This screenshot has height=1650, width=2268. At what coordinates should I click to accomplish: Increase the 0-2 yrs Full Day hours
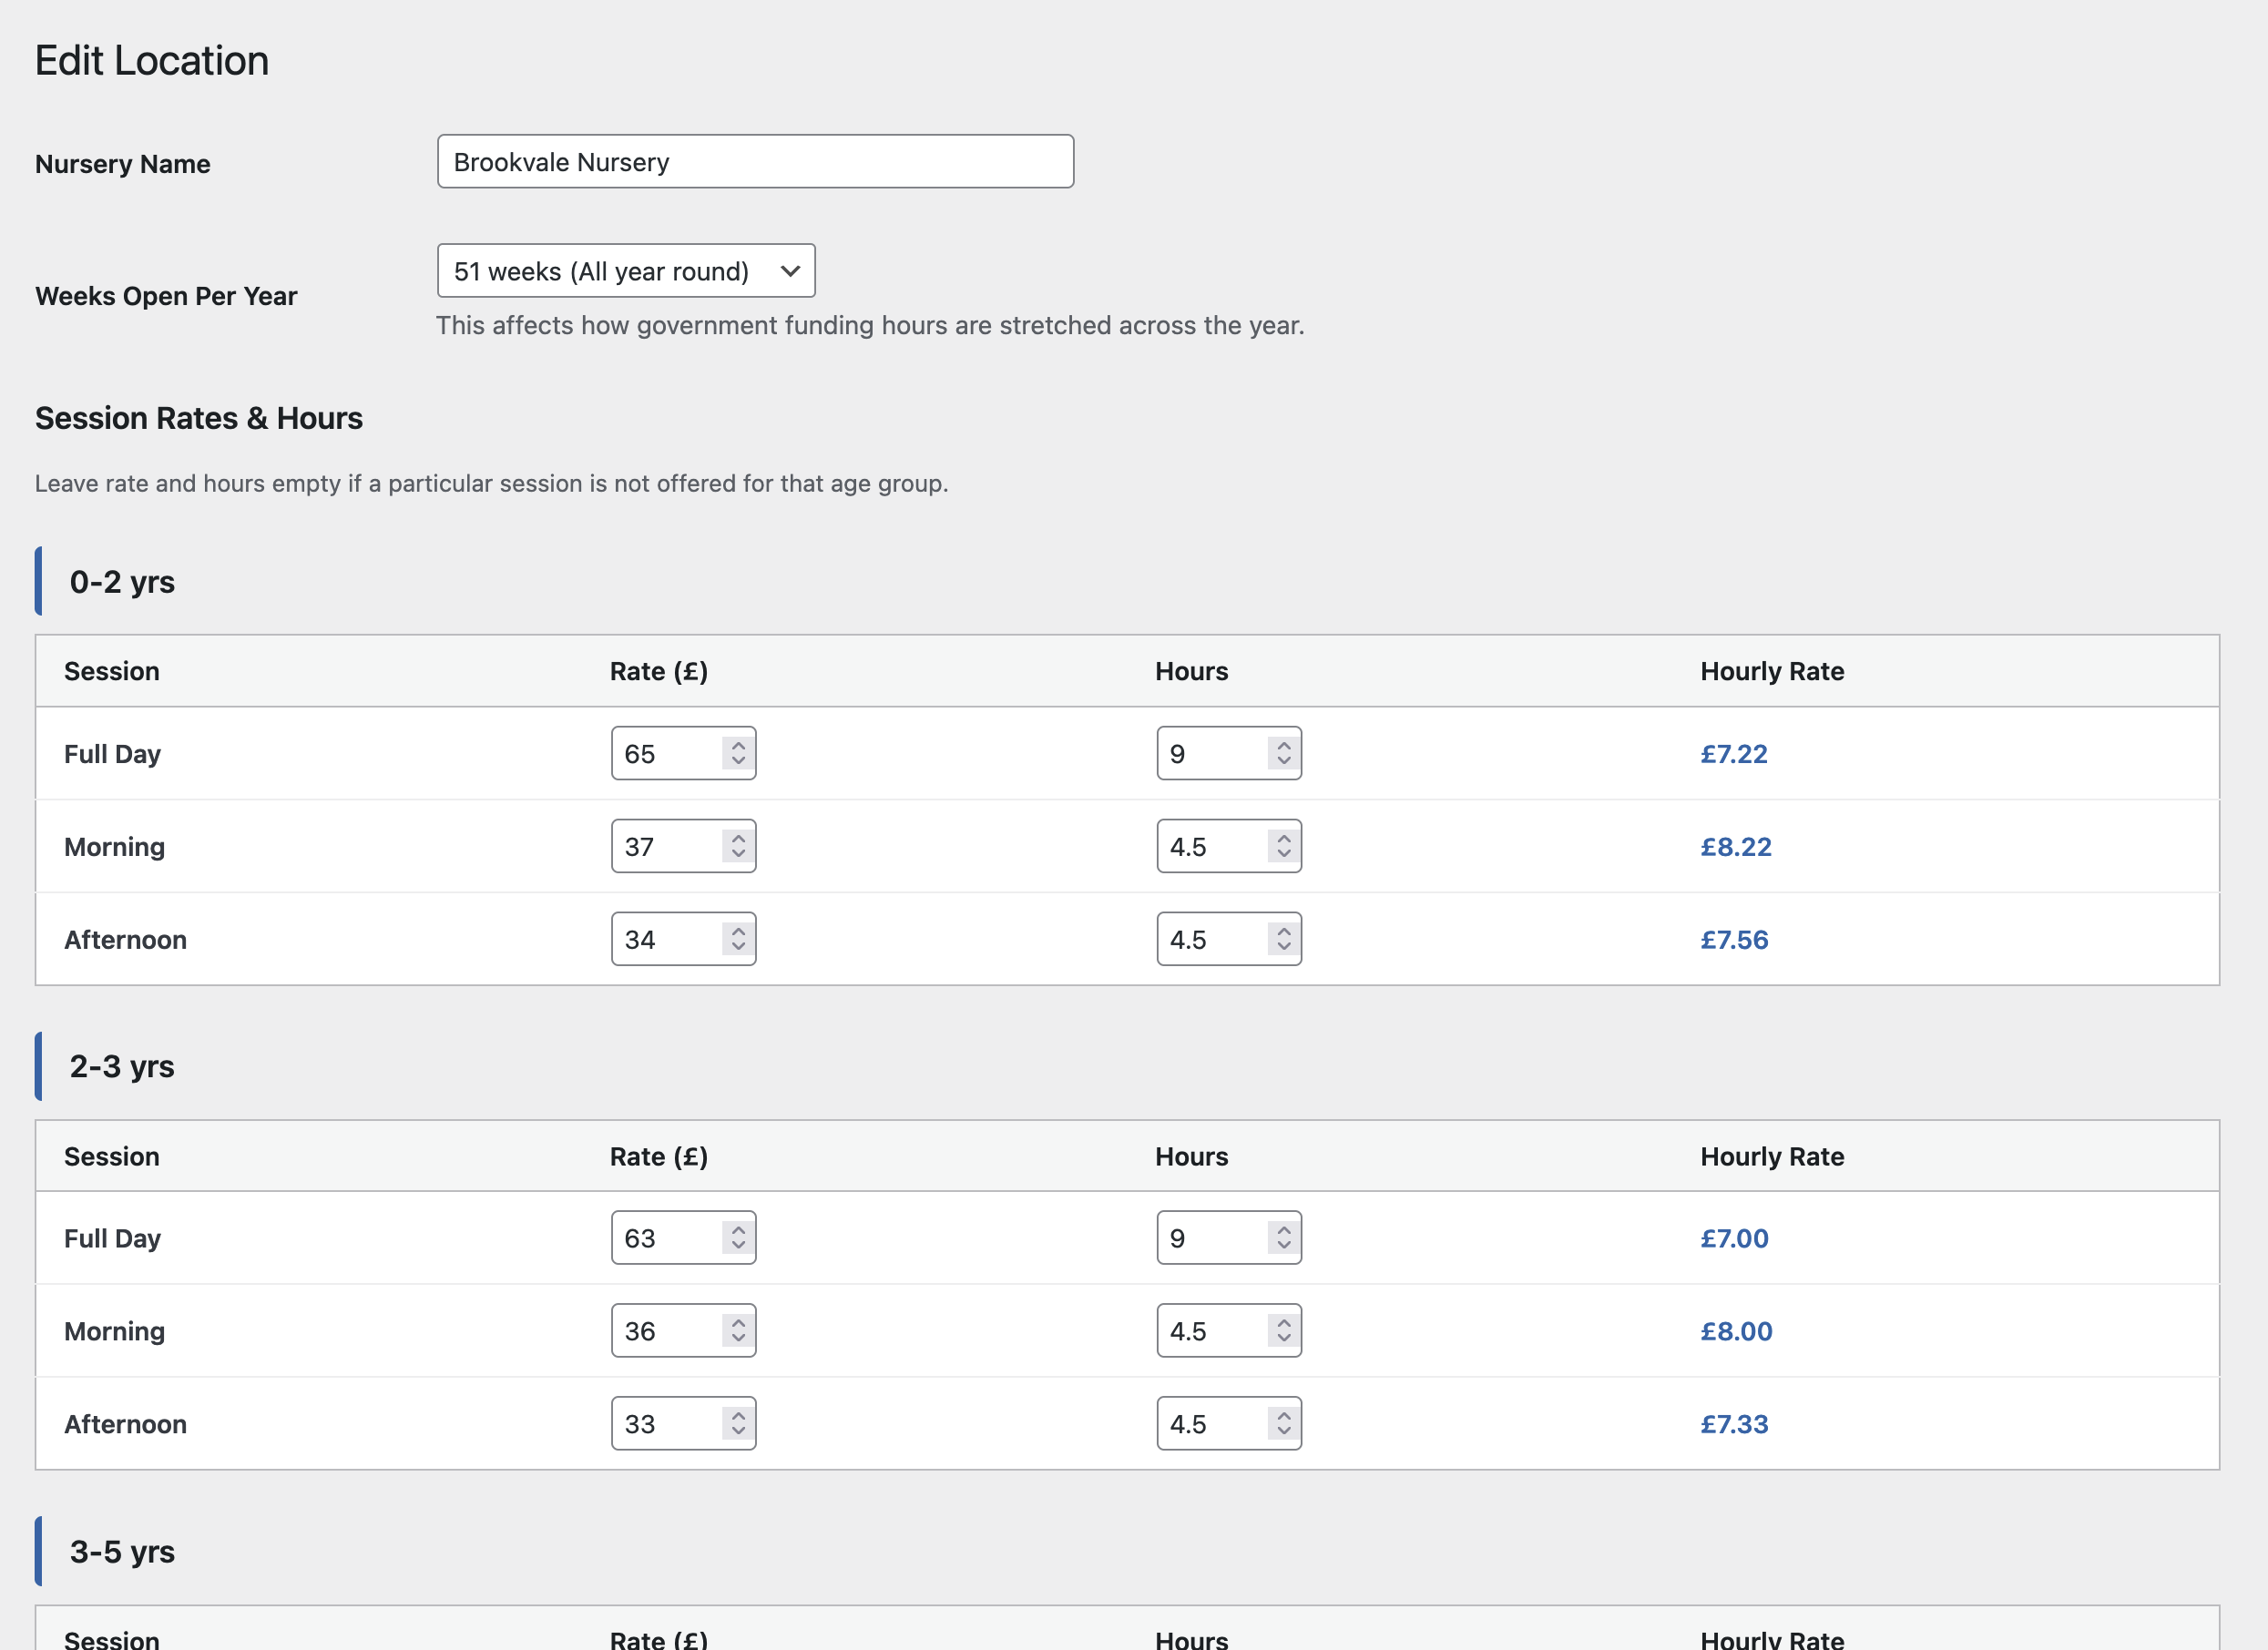tap(1284, 745)
